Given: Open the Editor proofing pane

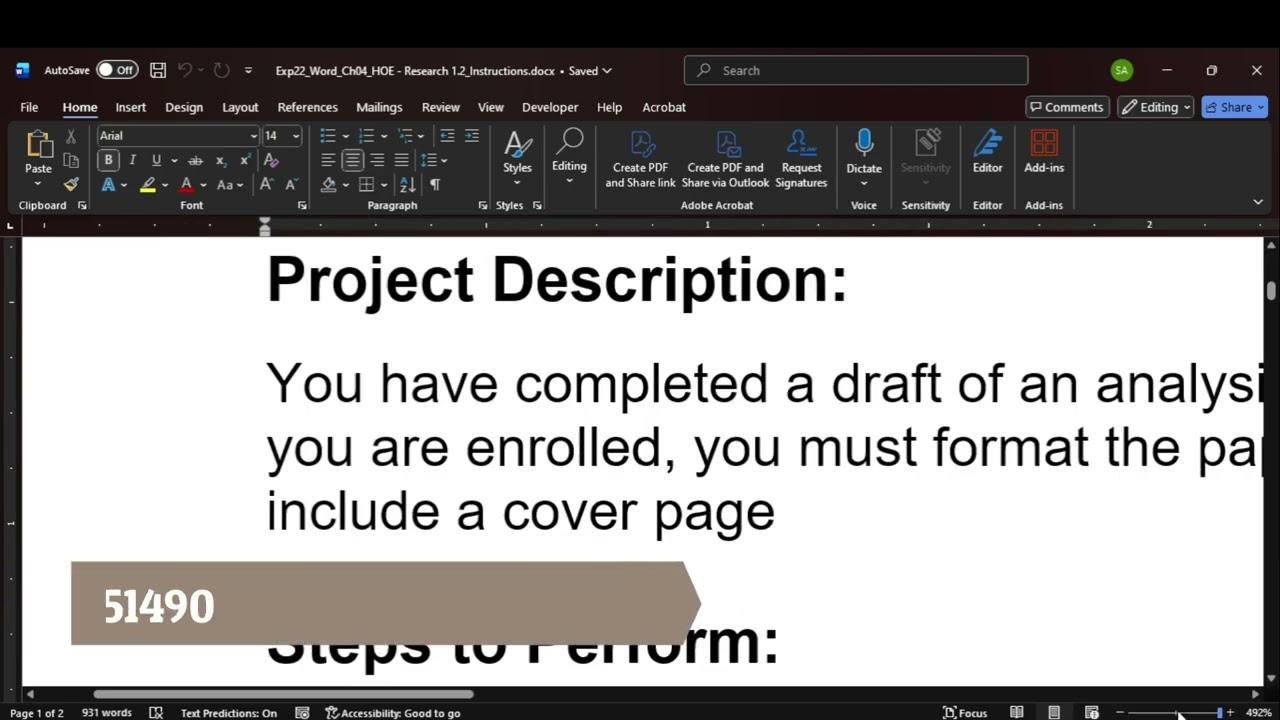Looking at the screenshot, I should (x=987, y=152).
